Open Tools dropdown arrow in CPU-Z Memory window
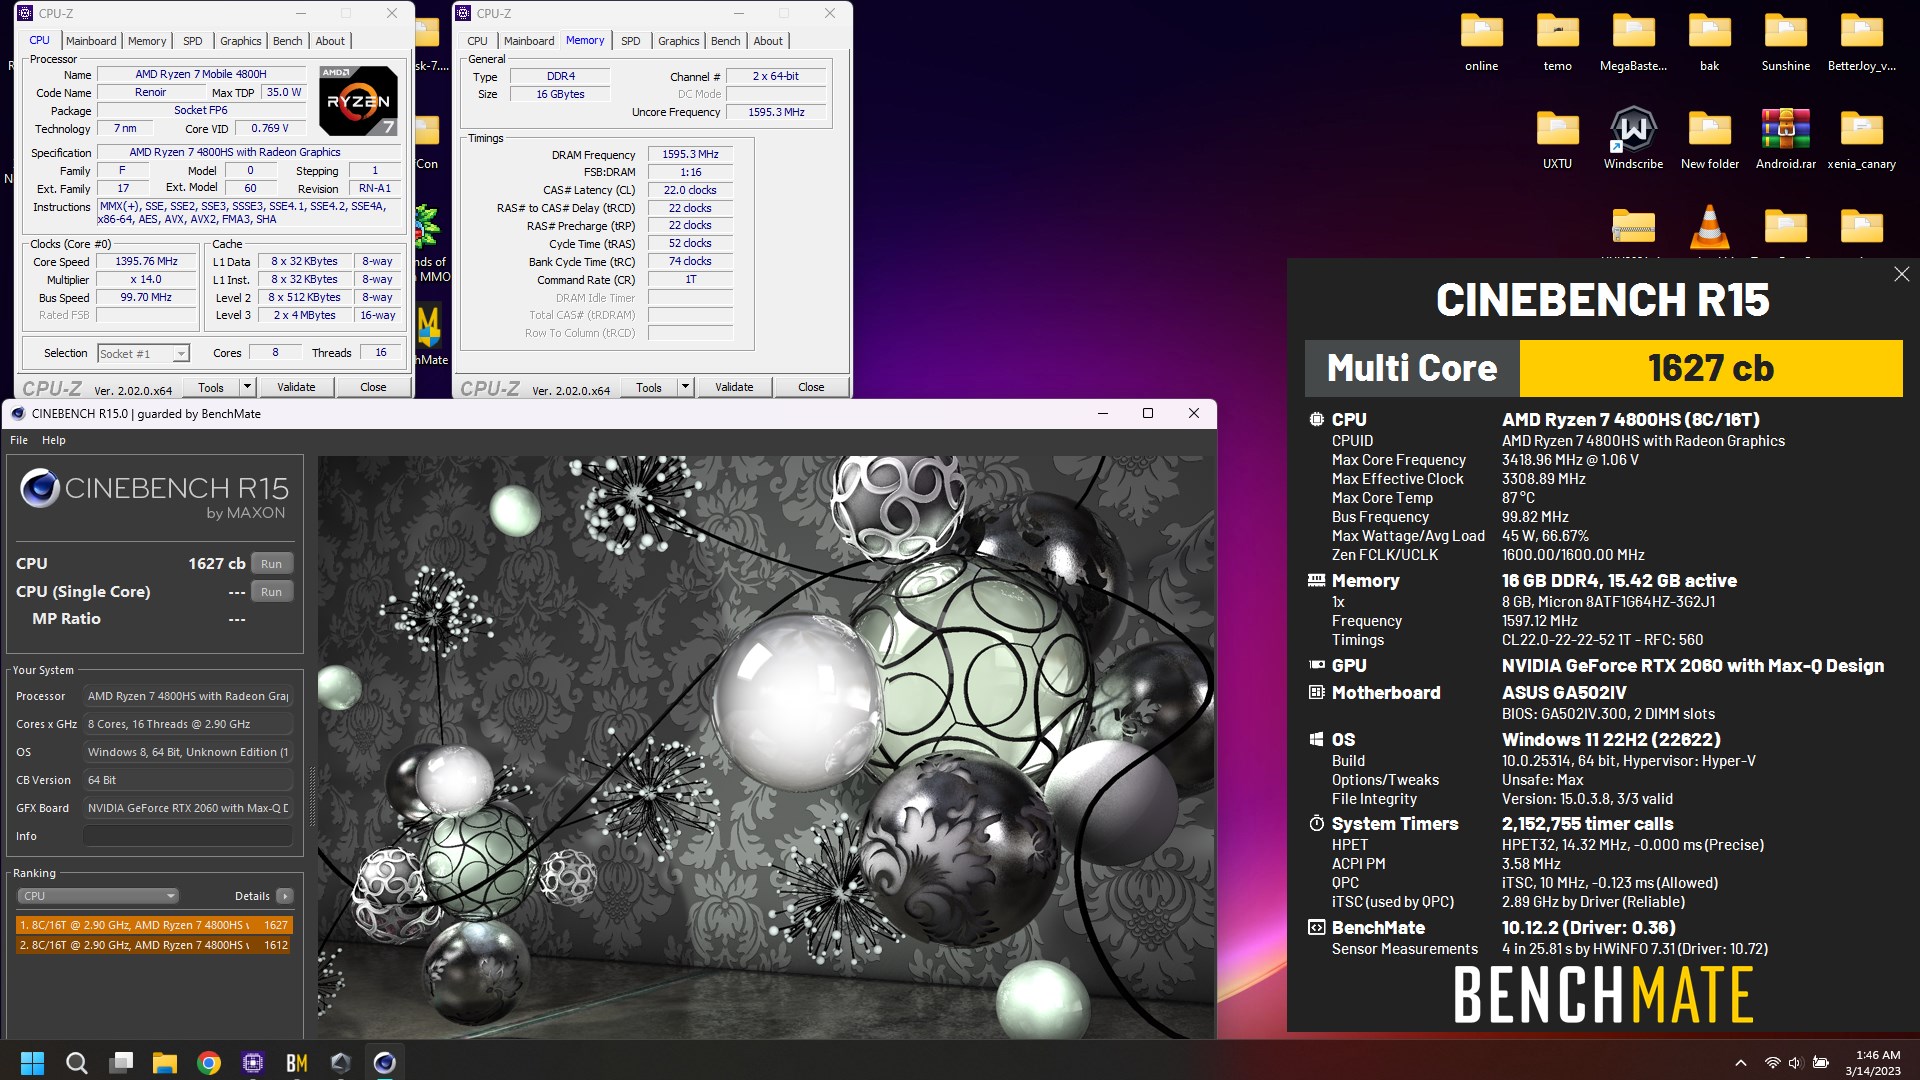Image resolution: width=1920 pixels, height=1080 pixels. click(685, 387)
